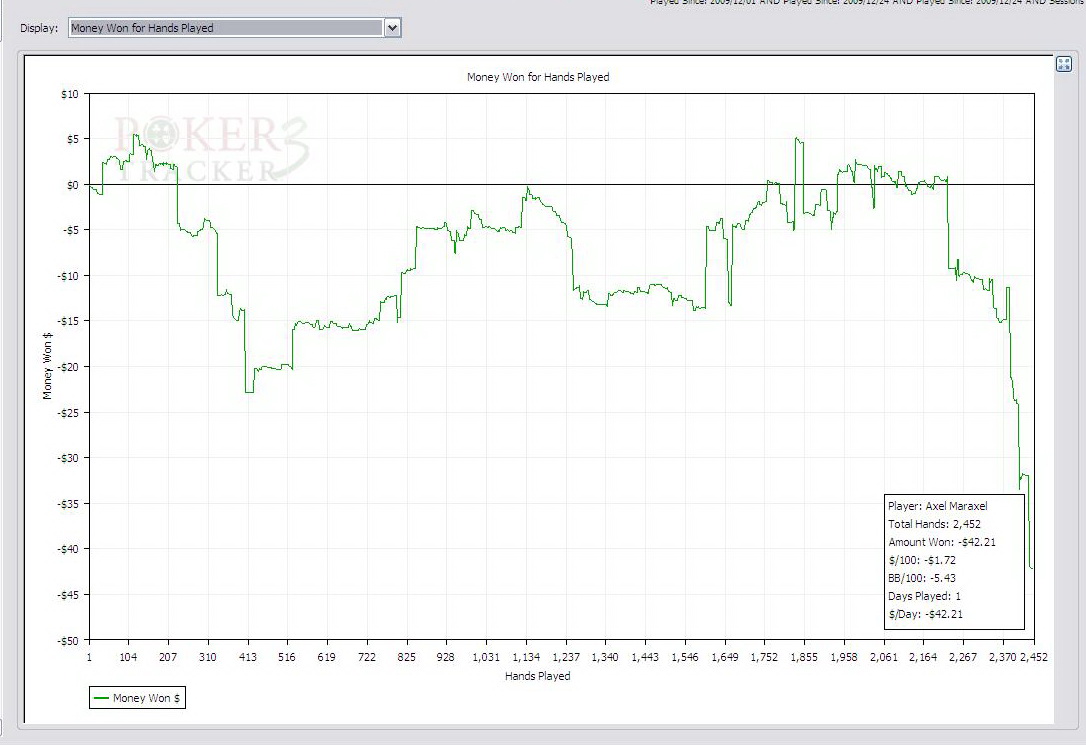Click the chart title Money Won for Hands Played

tap(538, 77)
